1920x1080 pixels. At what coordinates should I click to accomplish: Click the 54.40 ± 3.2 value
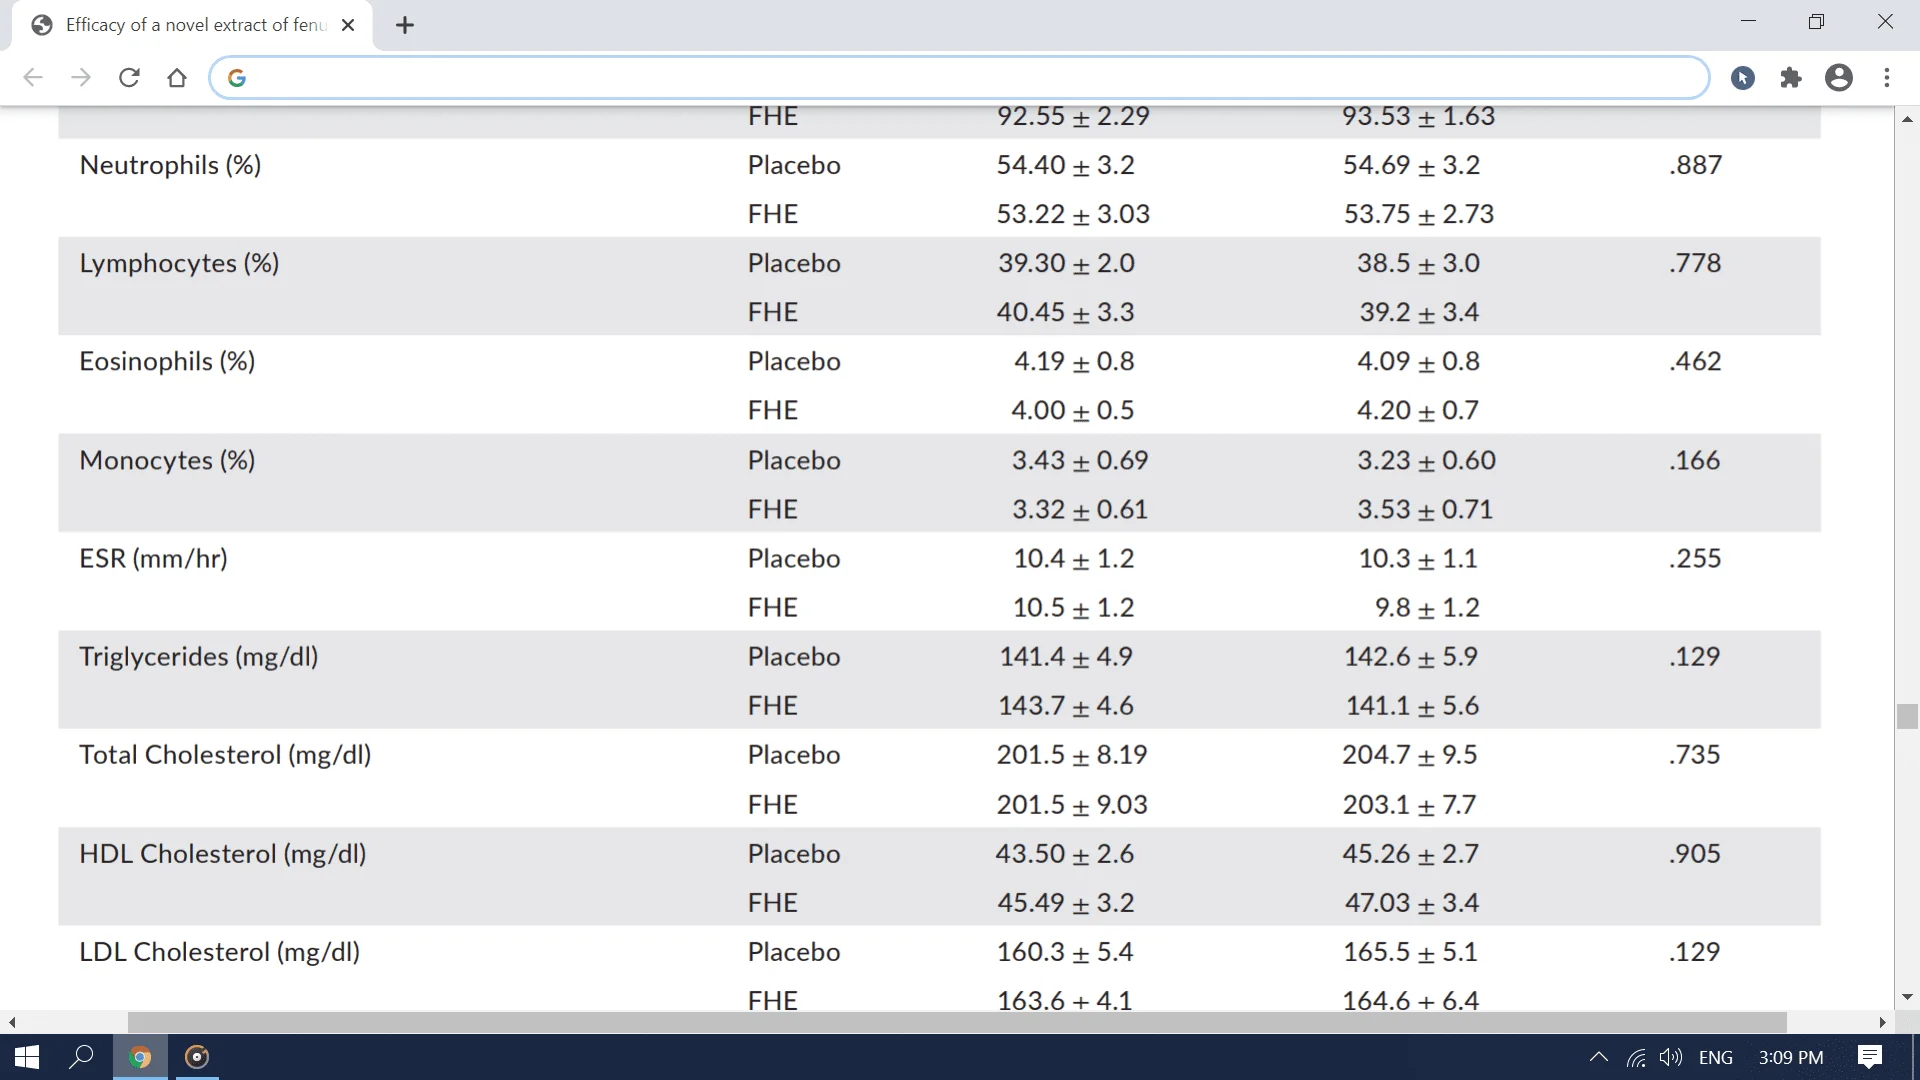(x=1065, y=165)
